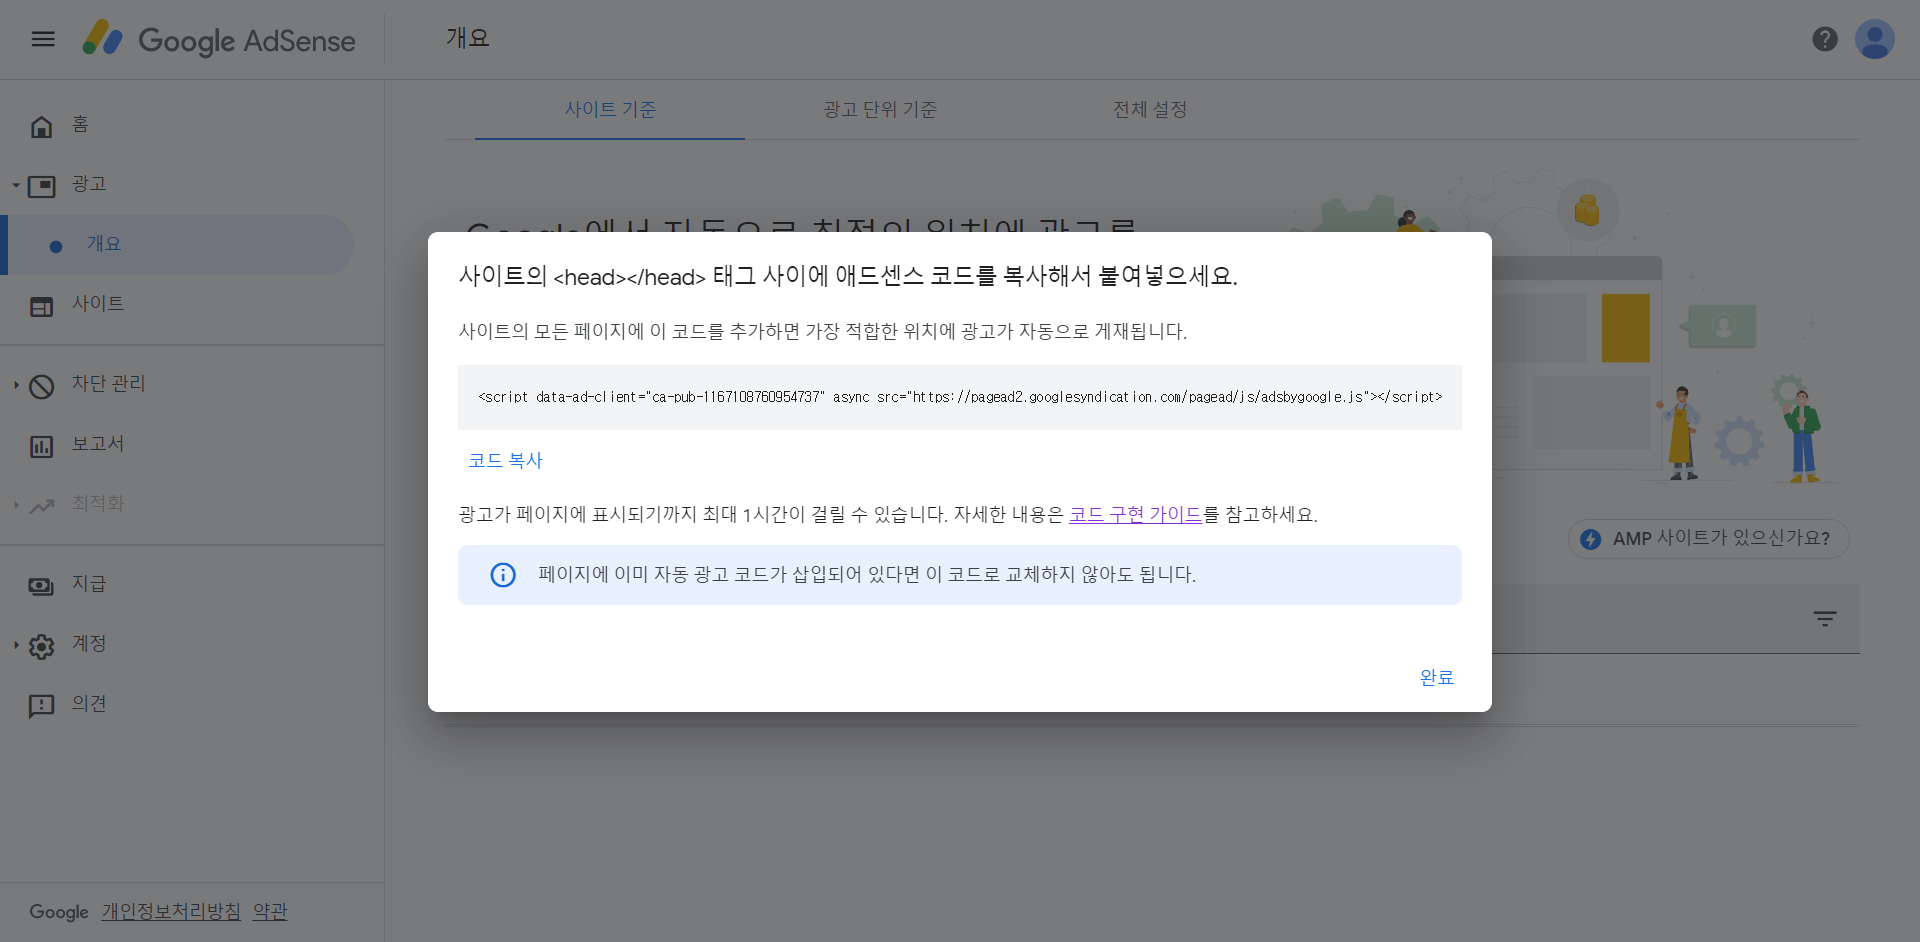Click the notice text about existing ad code
The height and width of the screenshot is (942, 1920).
point(867,575)
